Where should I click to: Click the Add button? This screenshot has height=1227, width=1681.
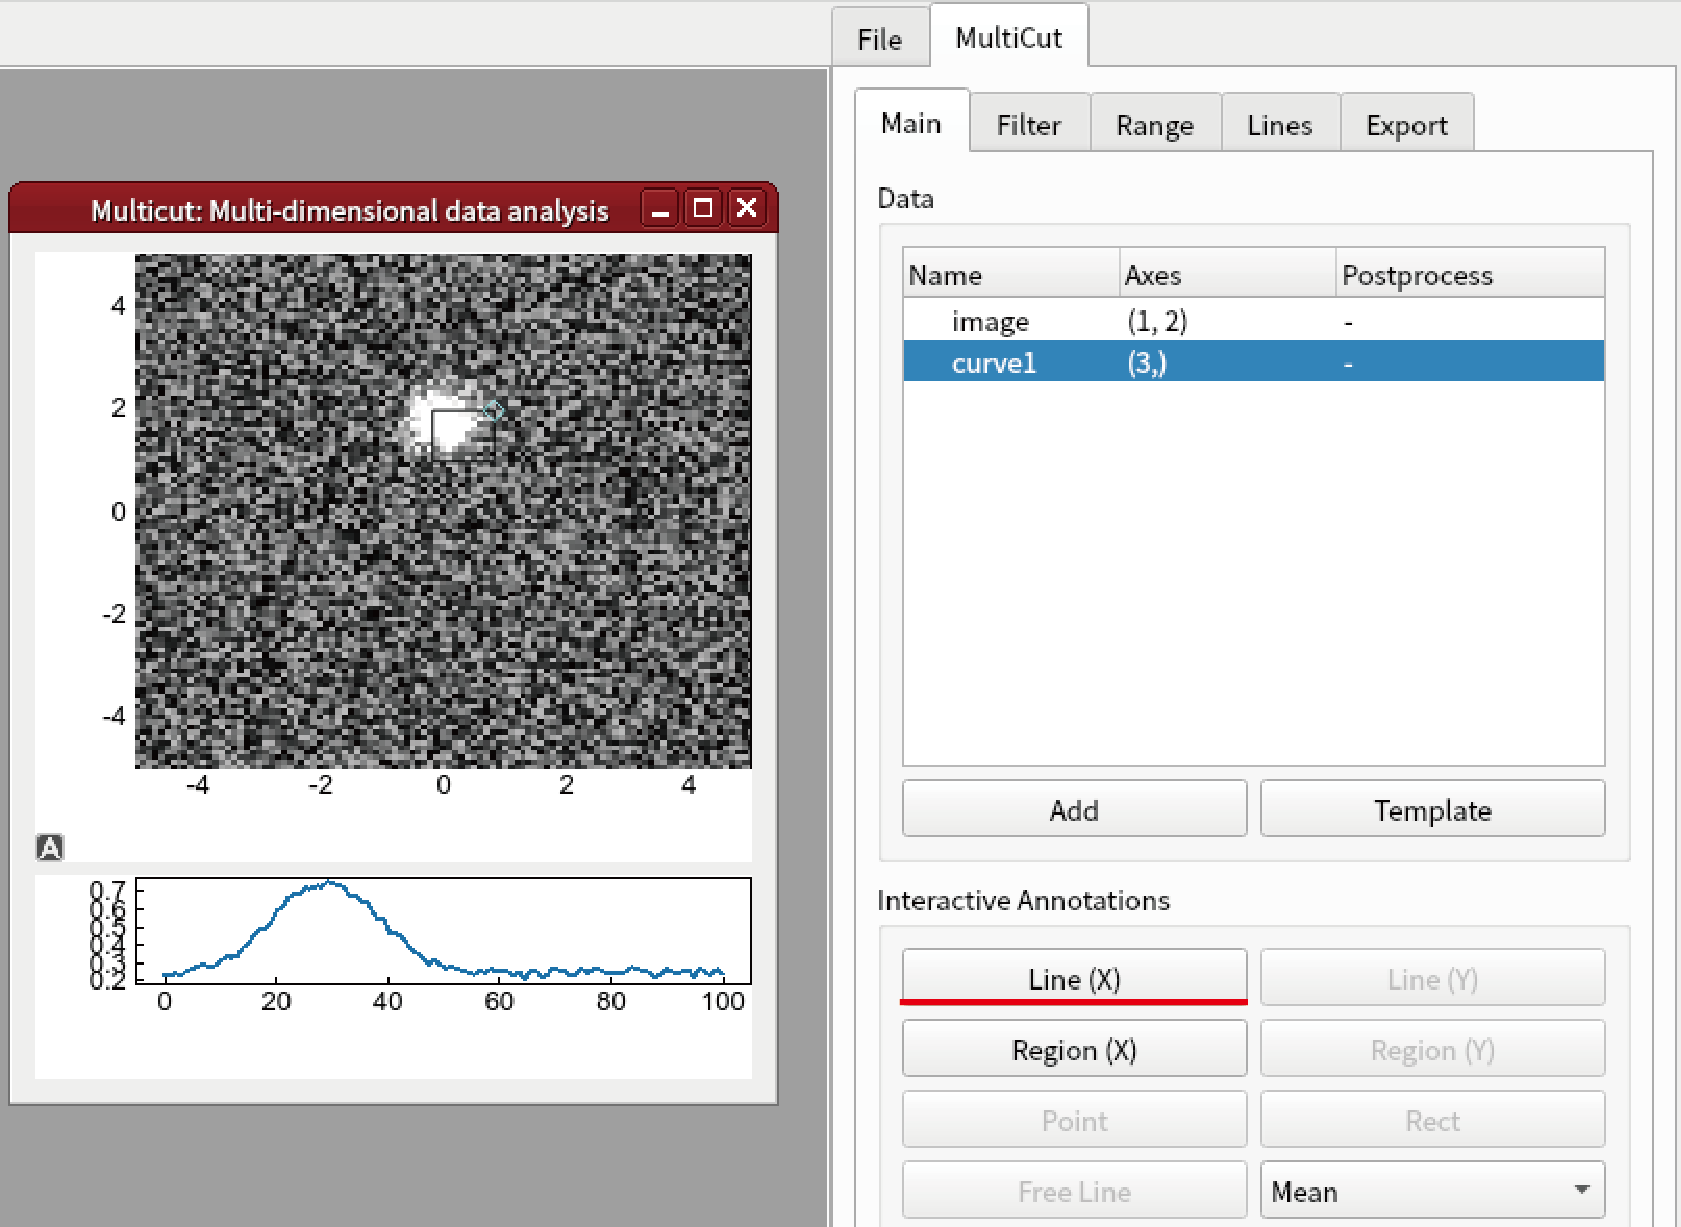pos(1074,809)
